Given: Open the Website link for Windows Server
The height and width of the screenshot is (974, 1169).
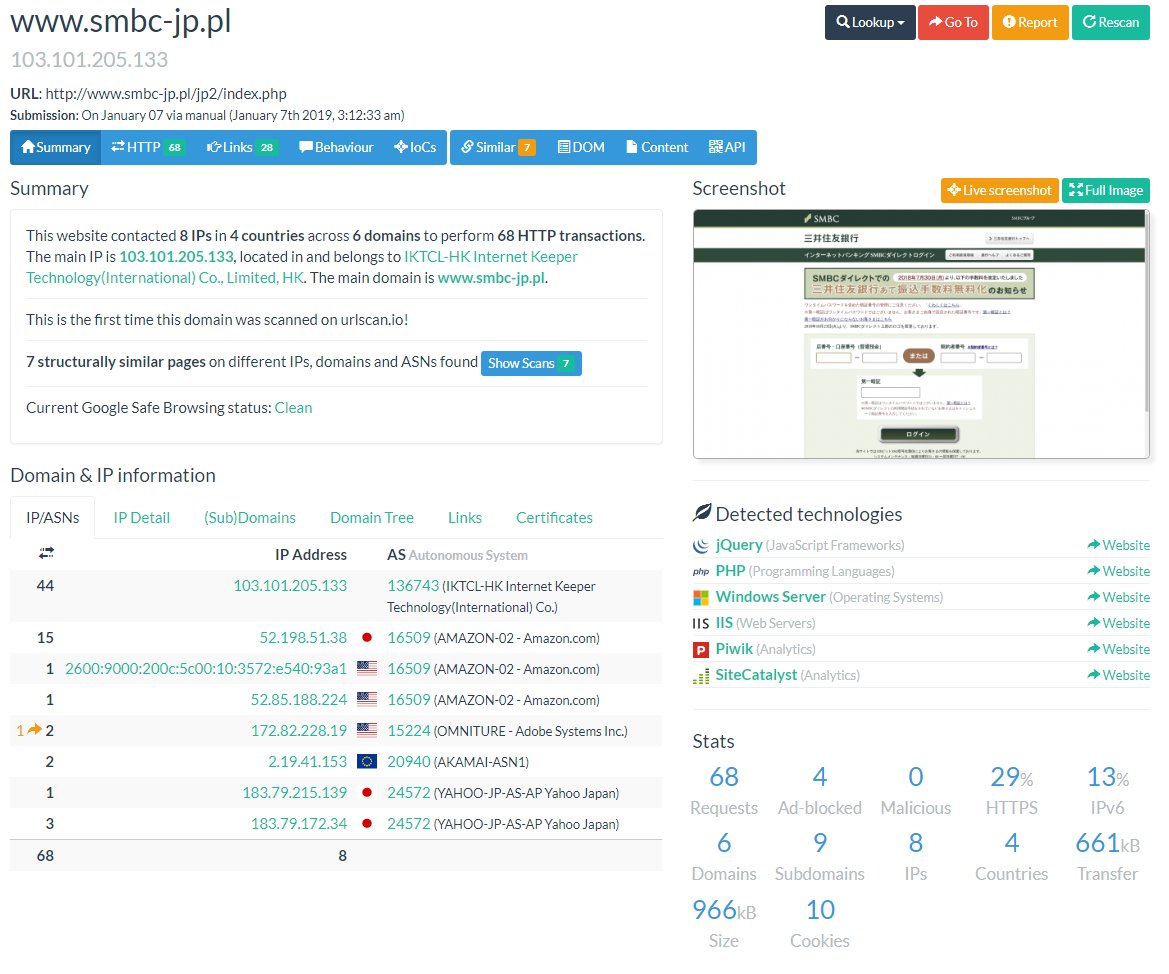Looking at the screenshot, I should click(x=1118, y=597).
